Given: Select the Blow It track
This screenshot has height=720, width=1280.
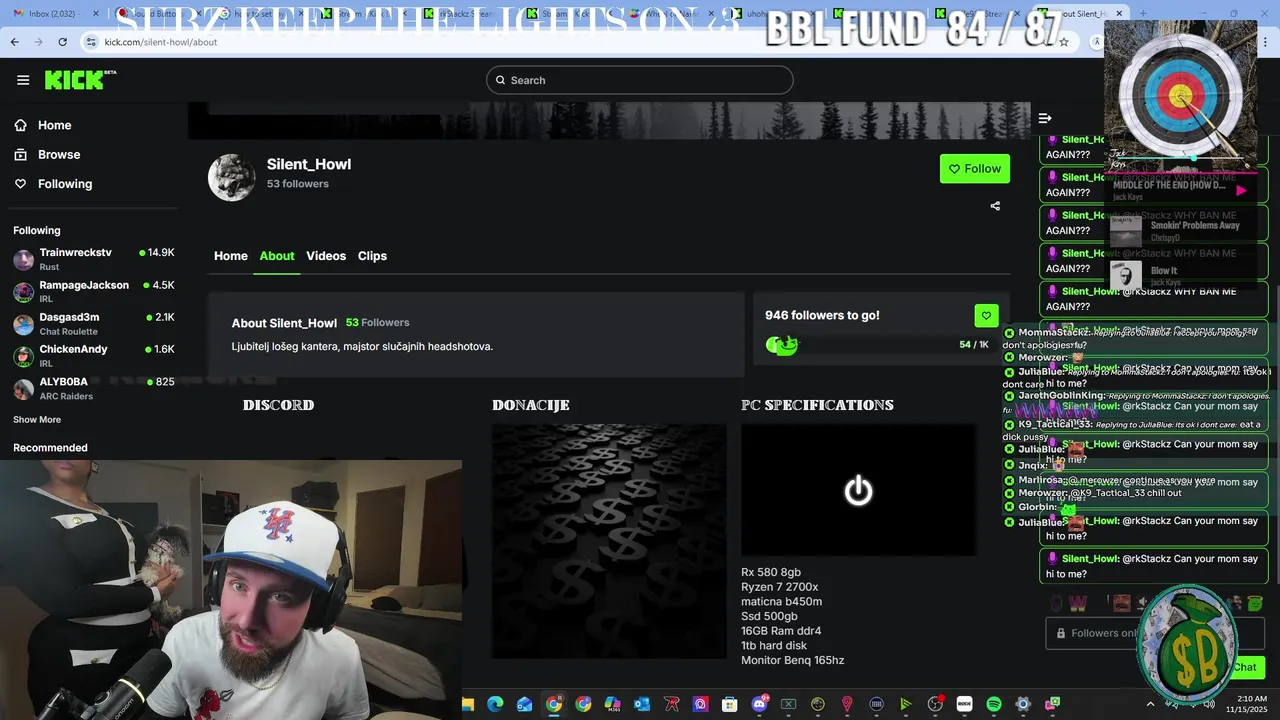Looking at the screenshot, I should pyautogui.click(x=1180, y=275).
